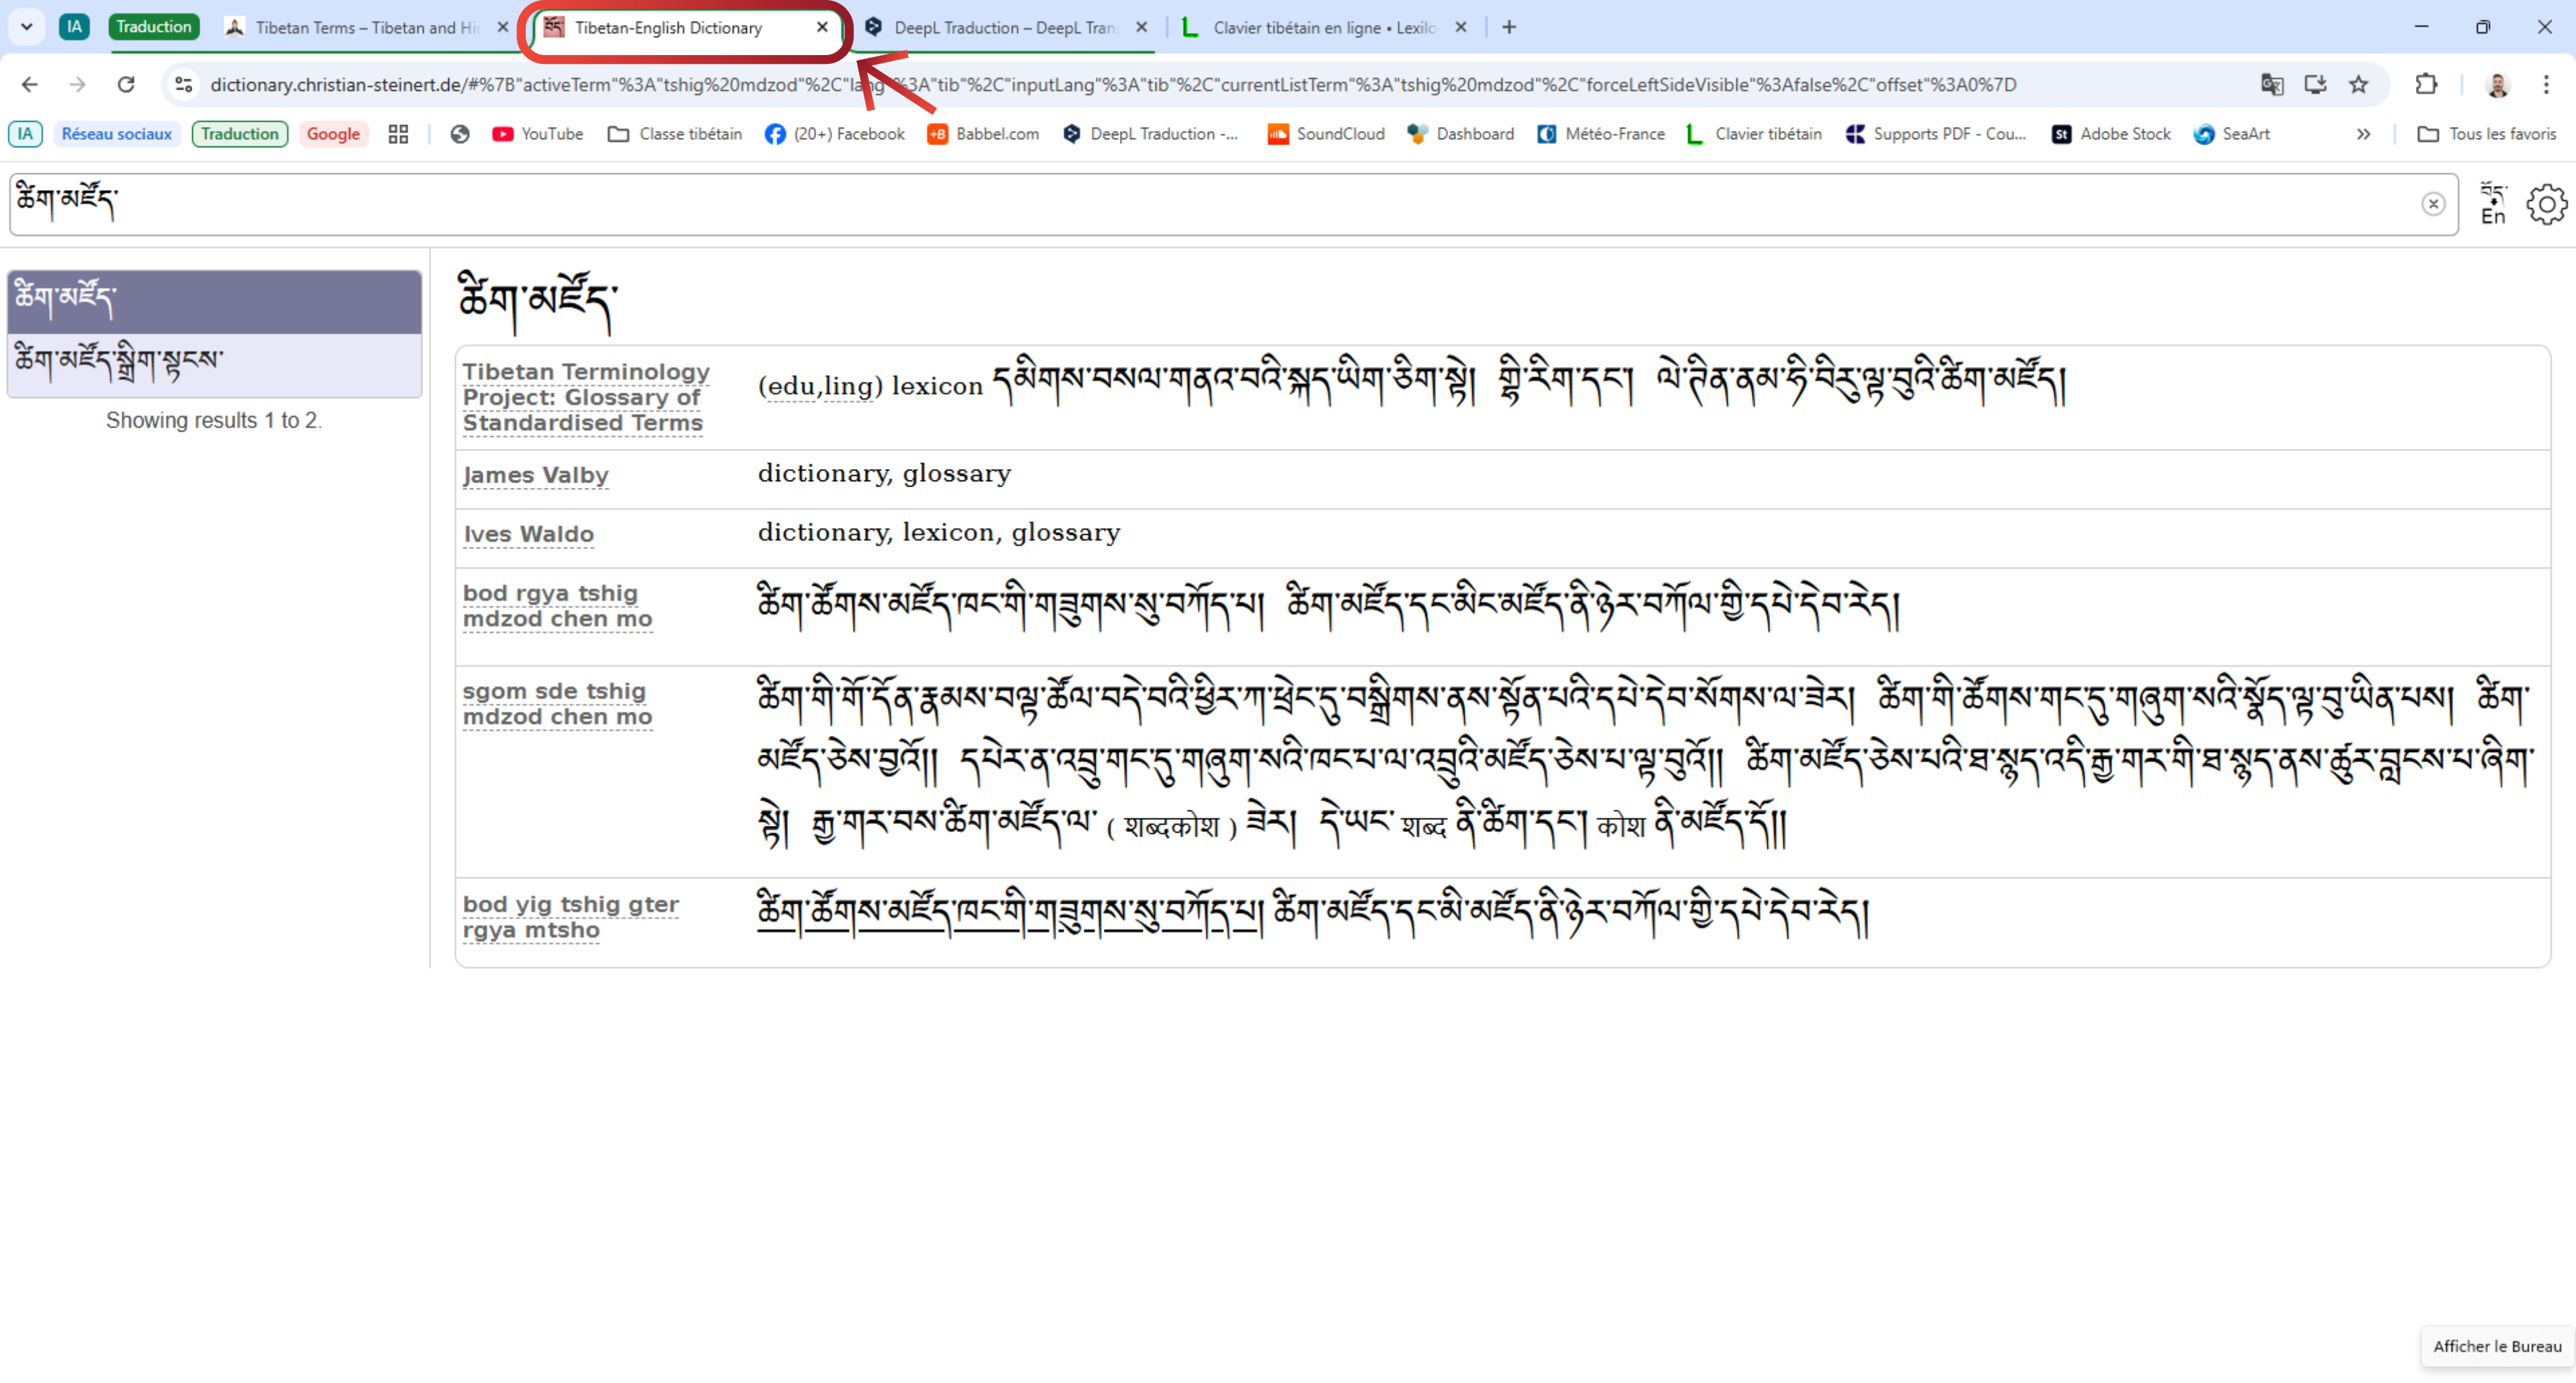Open the tab search chevron
This screenshot has width=2576, height=1383.
27,27
